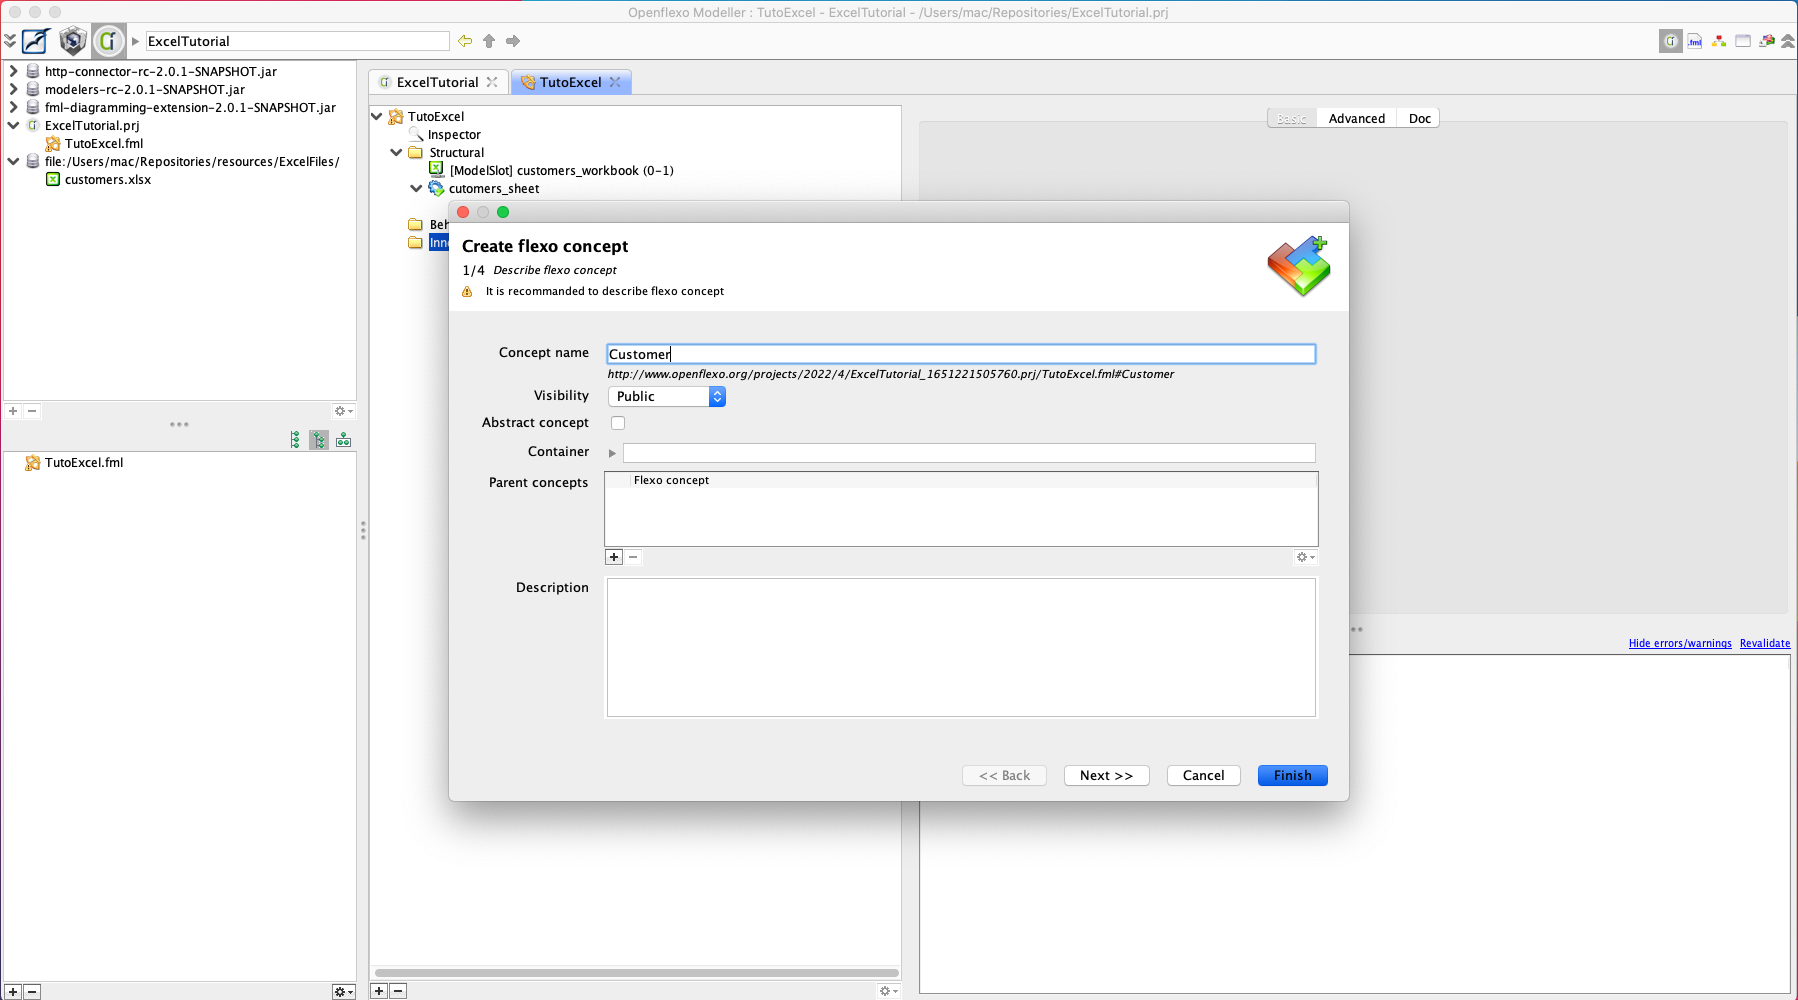Click the language flags icon at top right
The height and width of the screenshot is (1000, 1798).
(x=1767, y=41)
